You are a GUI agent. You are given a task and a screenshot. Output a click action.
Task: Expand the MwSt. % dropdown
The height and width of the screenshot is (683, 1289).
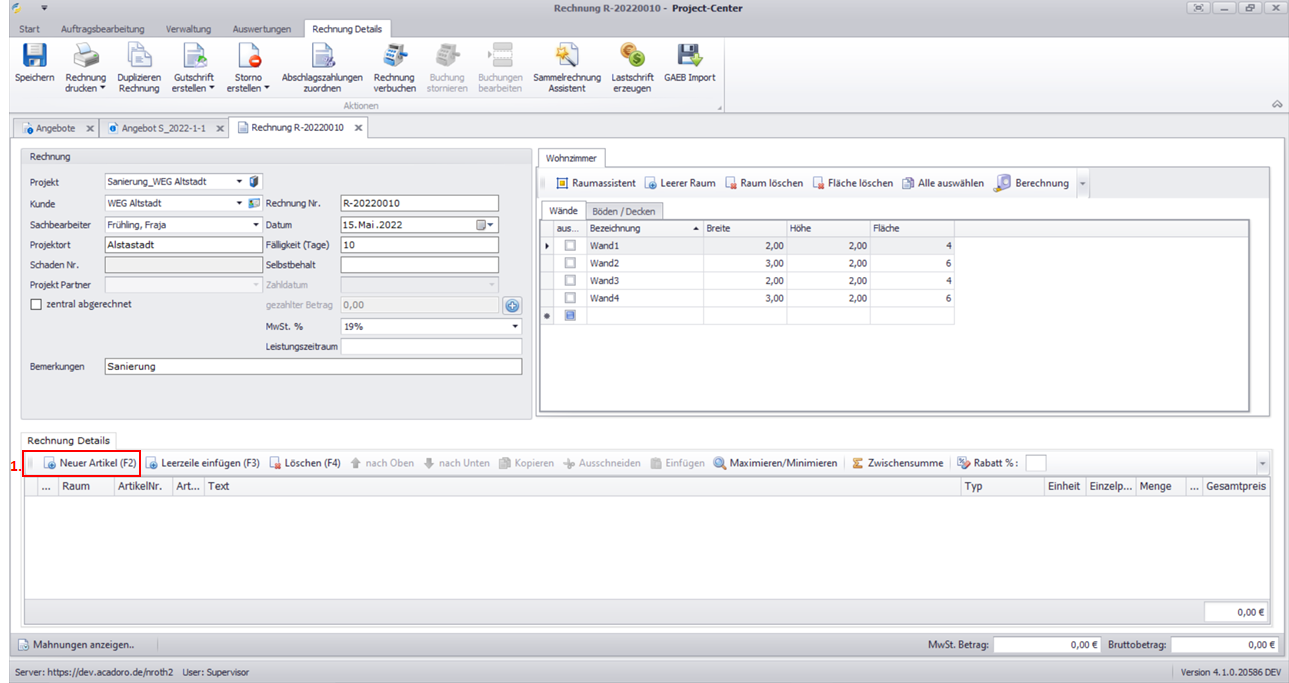(x=515, y=327)
